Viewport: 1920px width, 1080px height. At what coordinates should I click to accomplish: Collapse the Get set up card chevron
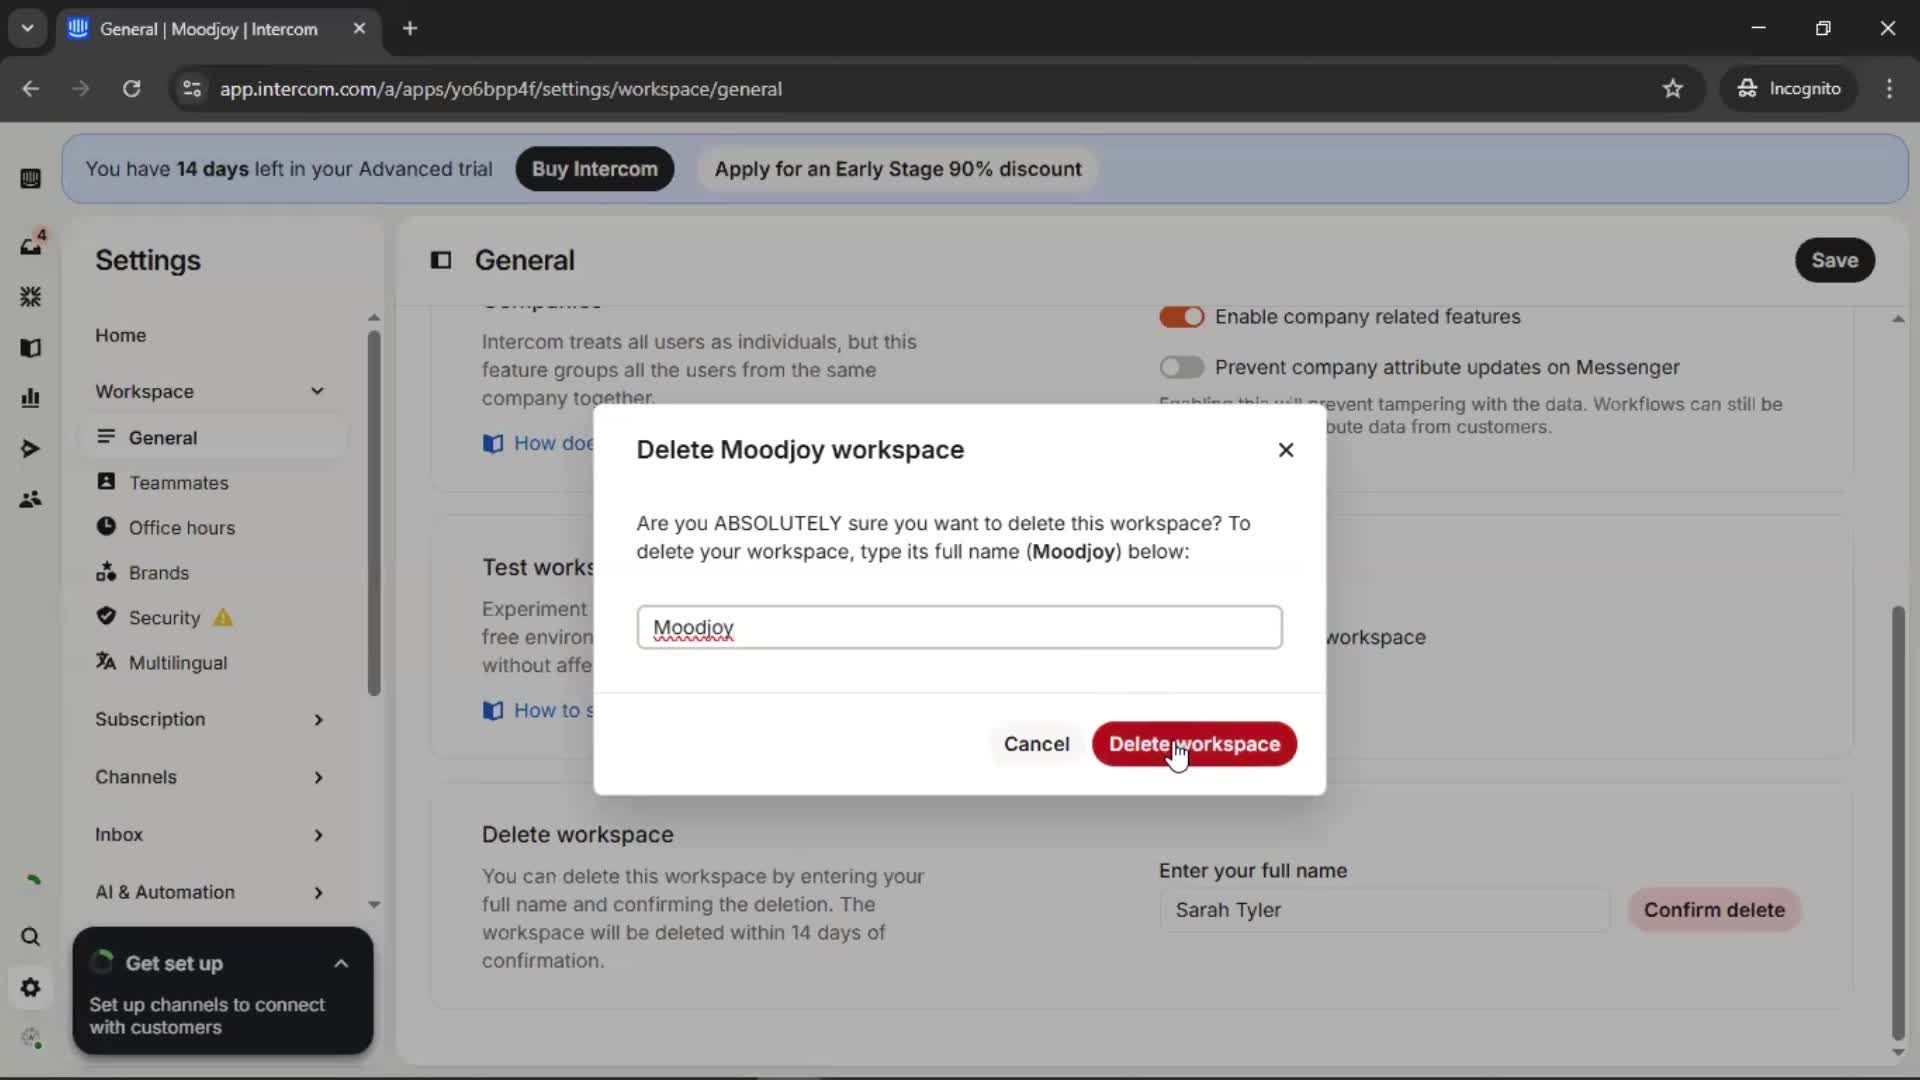pos(341,964)
